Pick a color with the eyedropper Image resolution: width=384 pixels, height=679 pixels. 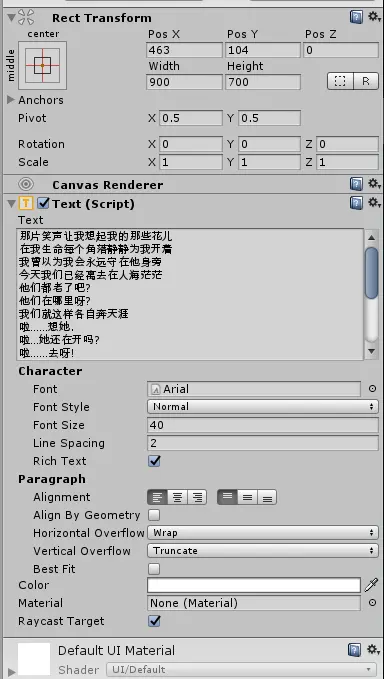pyautogui.click(x=371, y=585)
